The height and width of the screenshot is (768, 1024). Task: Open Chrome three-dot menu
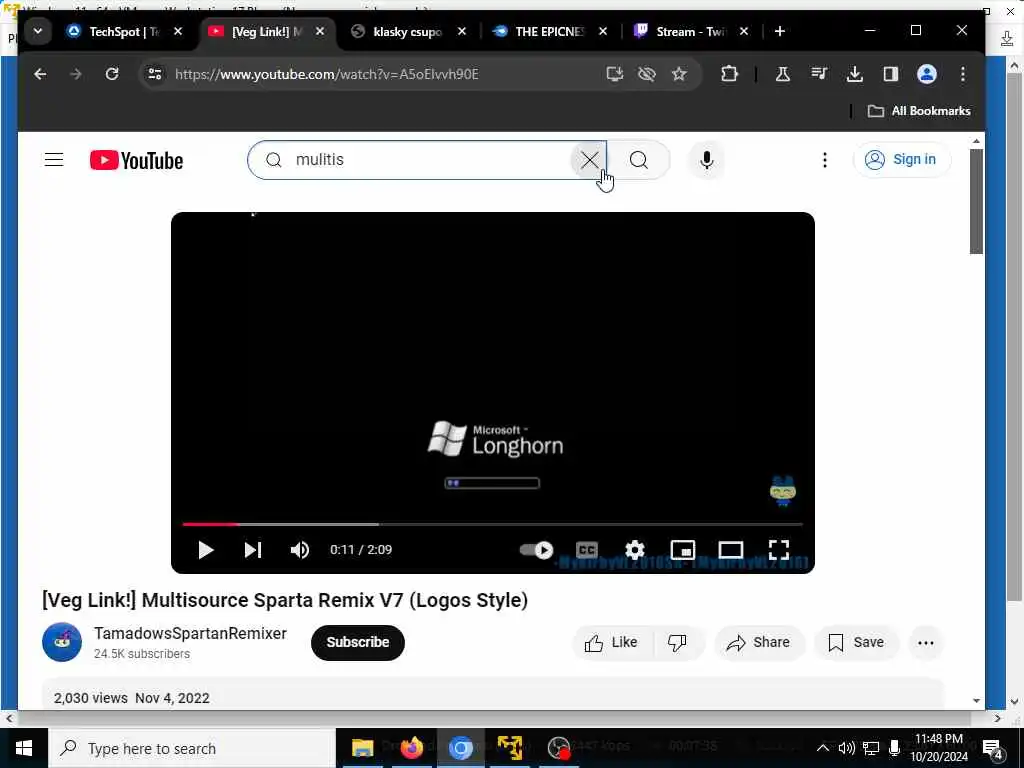click(963, 74)
